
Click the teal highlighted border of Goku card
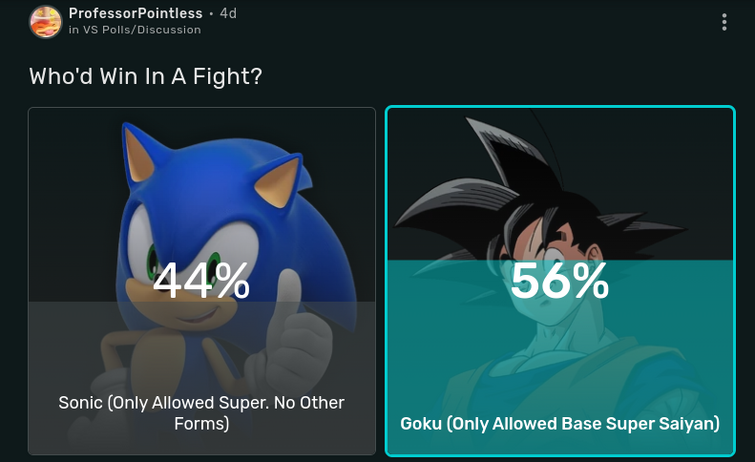point(560,107)
